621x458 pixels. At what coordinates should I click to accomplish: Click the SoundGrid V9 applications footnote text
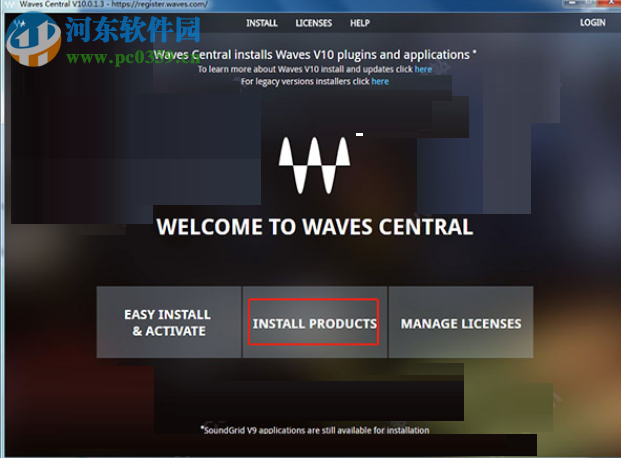coord(315,430)
